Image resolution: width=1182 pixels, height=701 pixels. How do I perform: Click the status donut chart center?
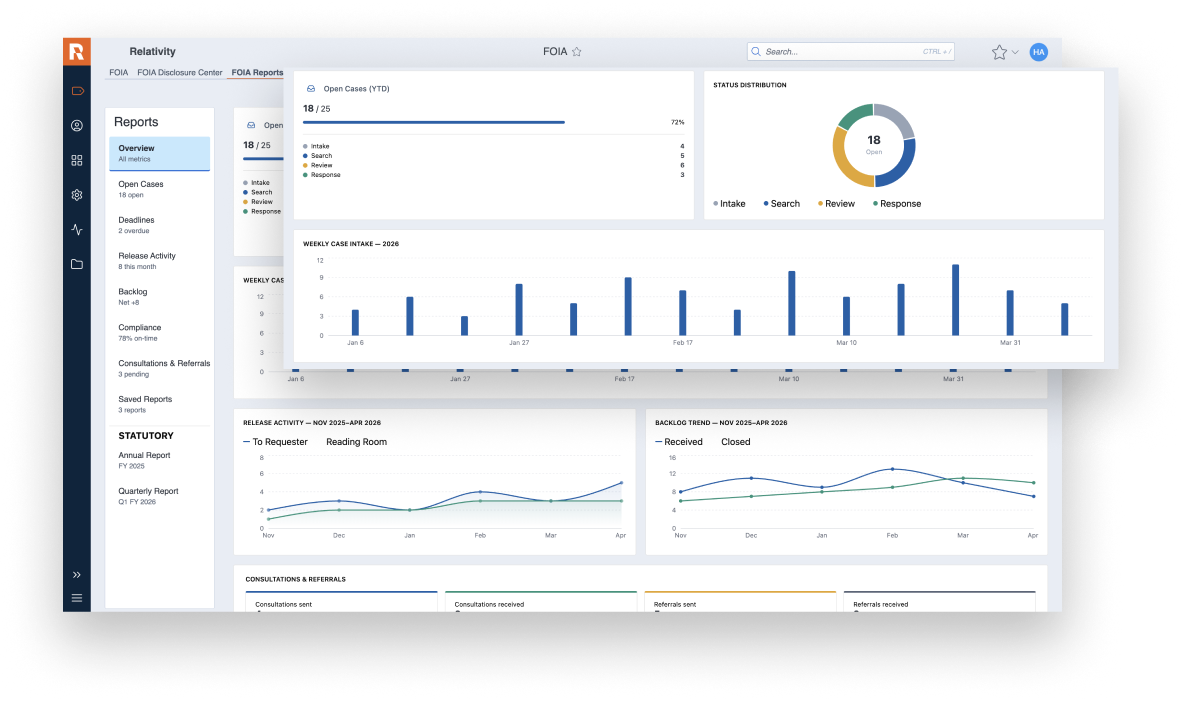[874, 145]
